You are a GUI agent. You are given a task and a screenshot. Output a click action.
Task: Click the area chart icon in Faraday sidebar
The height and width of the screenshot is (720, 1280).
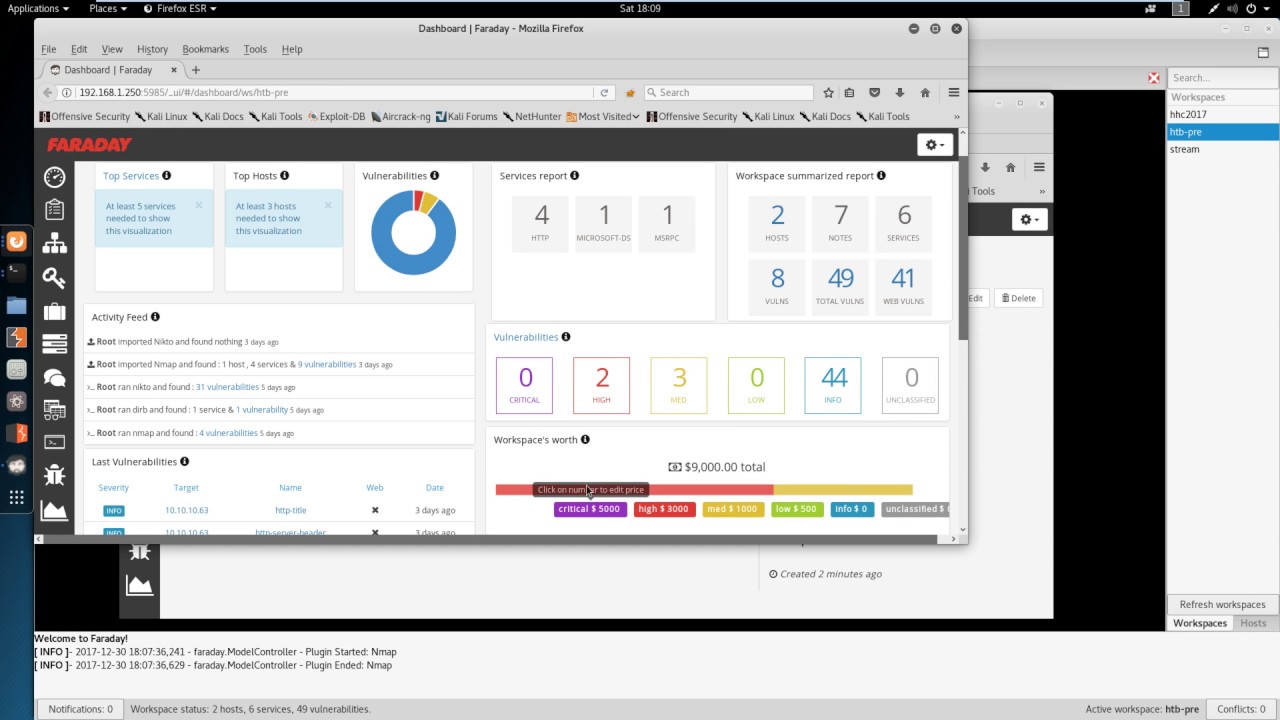tap(54, 509)
